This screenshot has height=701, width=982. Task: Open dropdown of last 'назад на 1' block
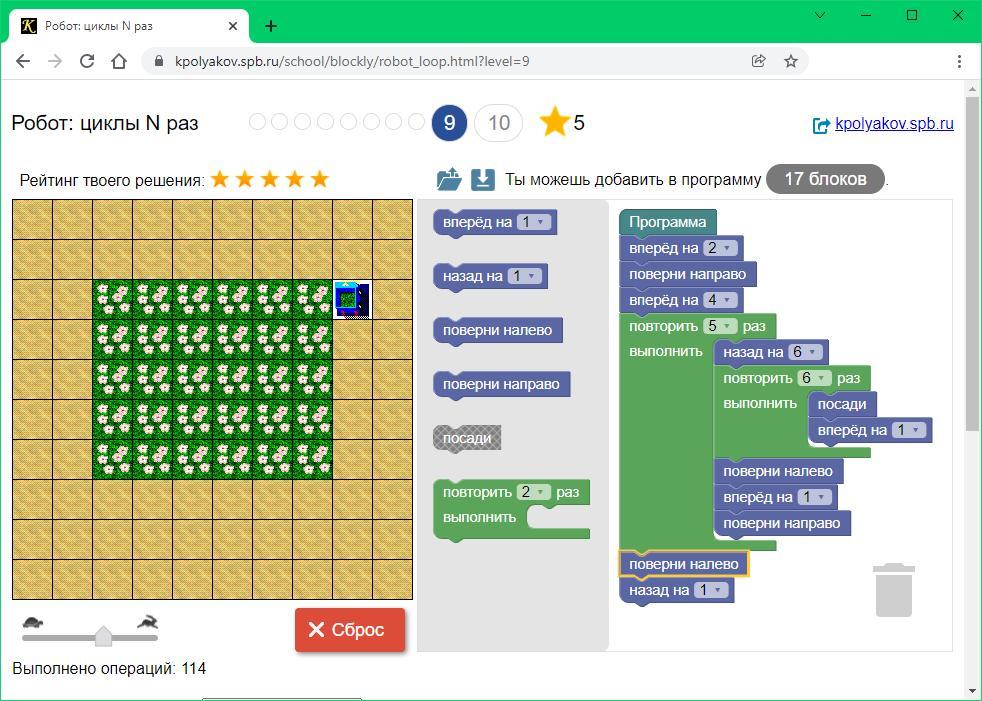[x=711, y=589]
